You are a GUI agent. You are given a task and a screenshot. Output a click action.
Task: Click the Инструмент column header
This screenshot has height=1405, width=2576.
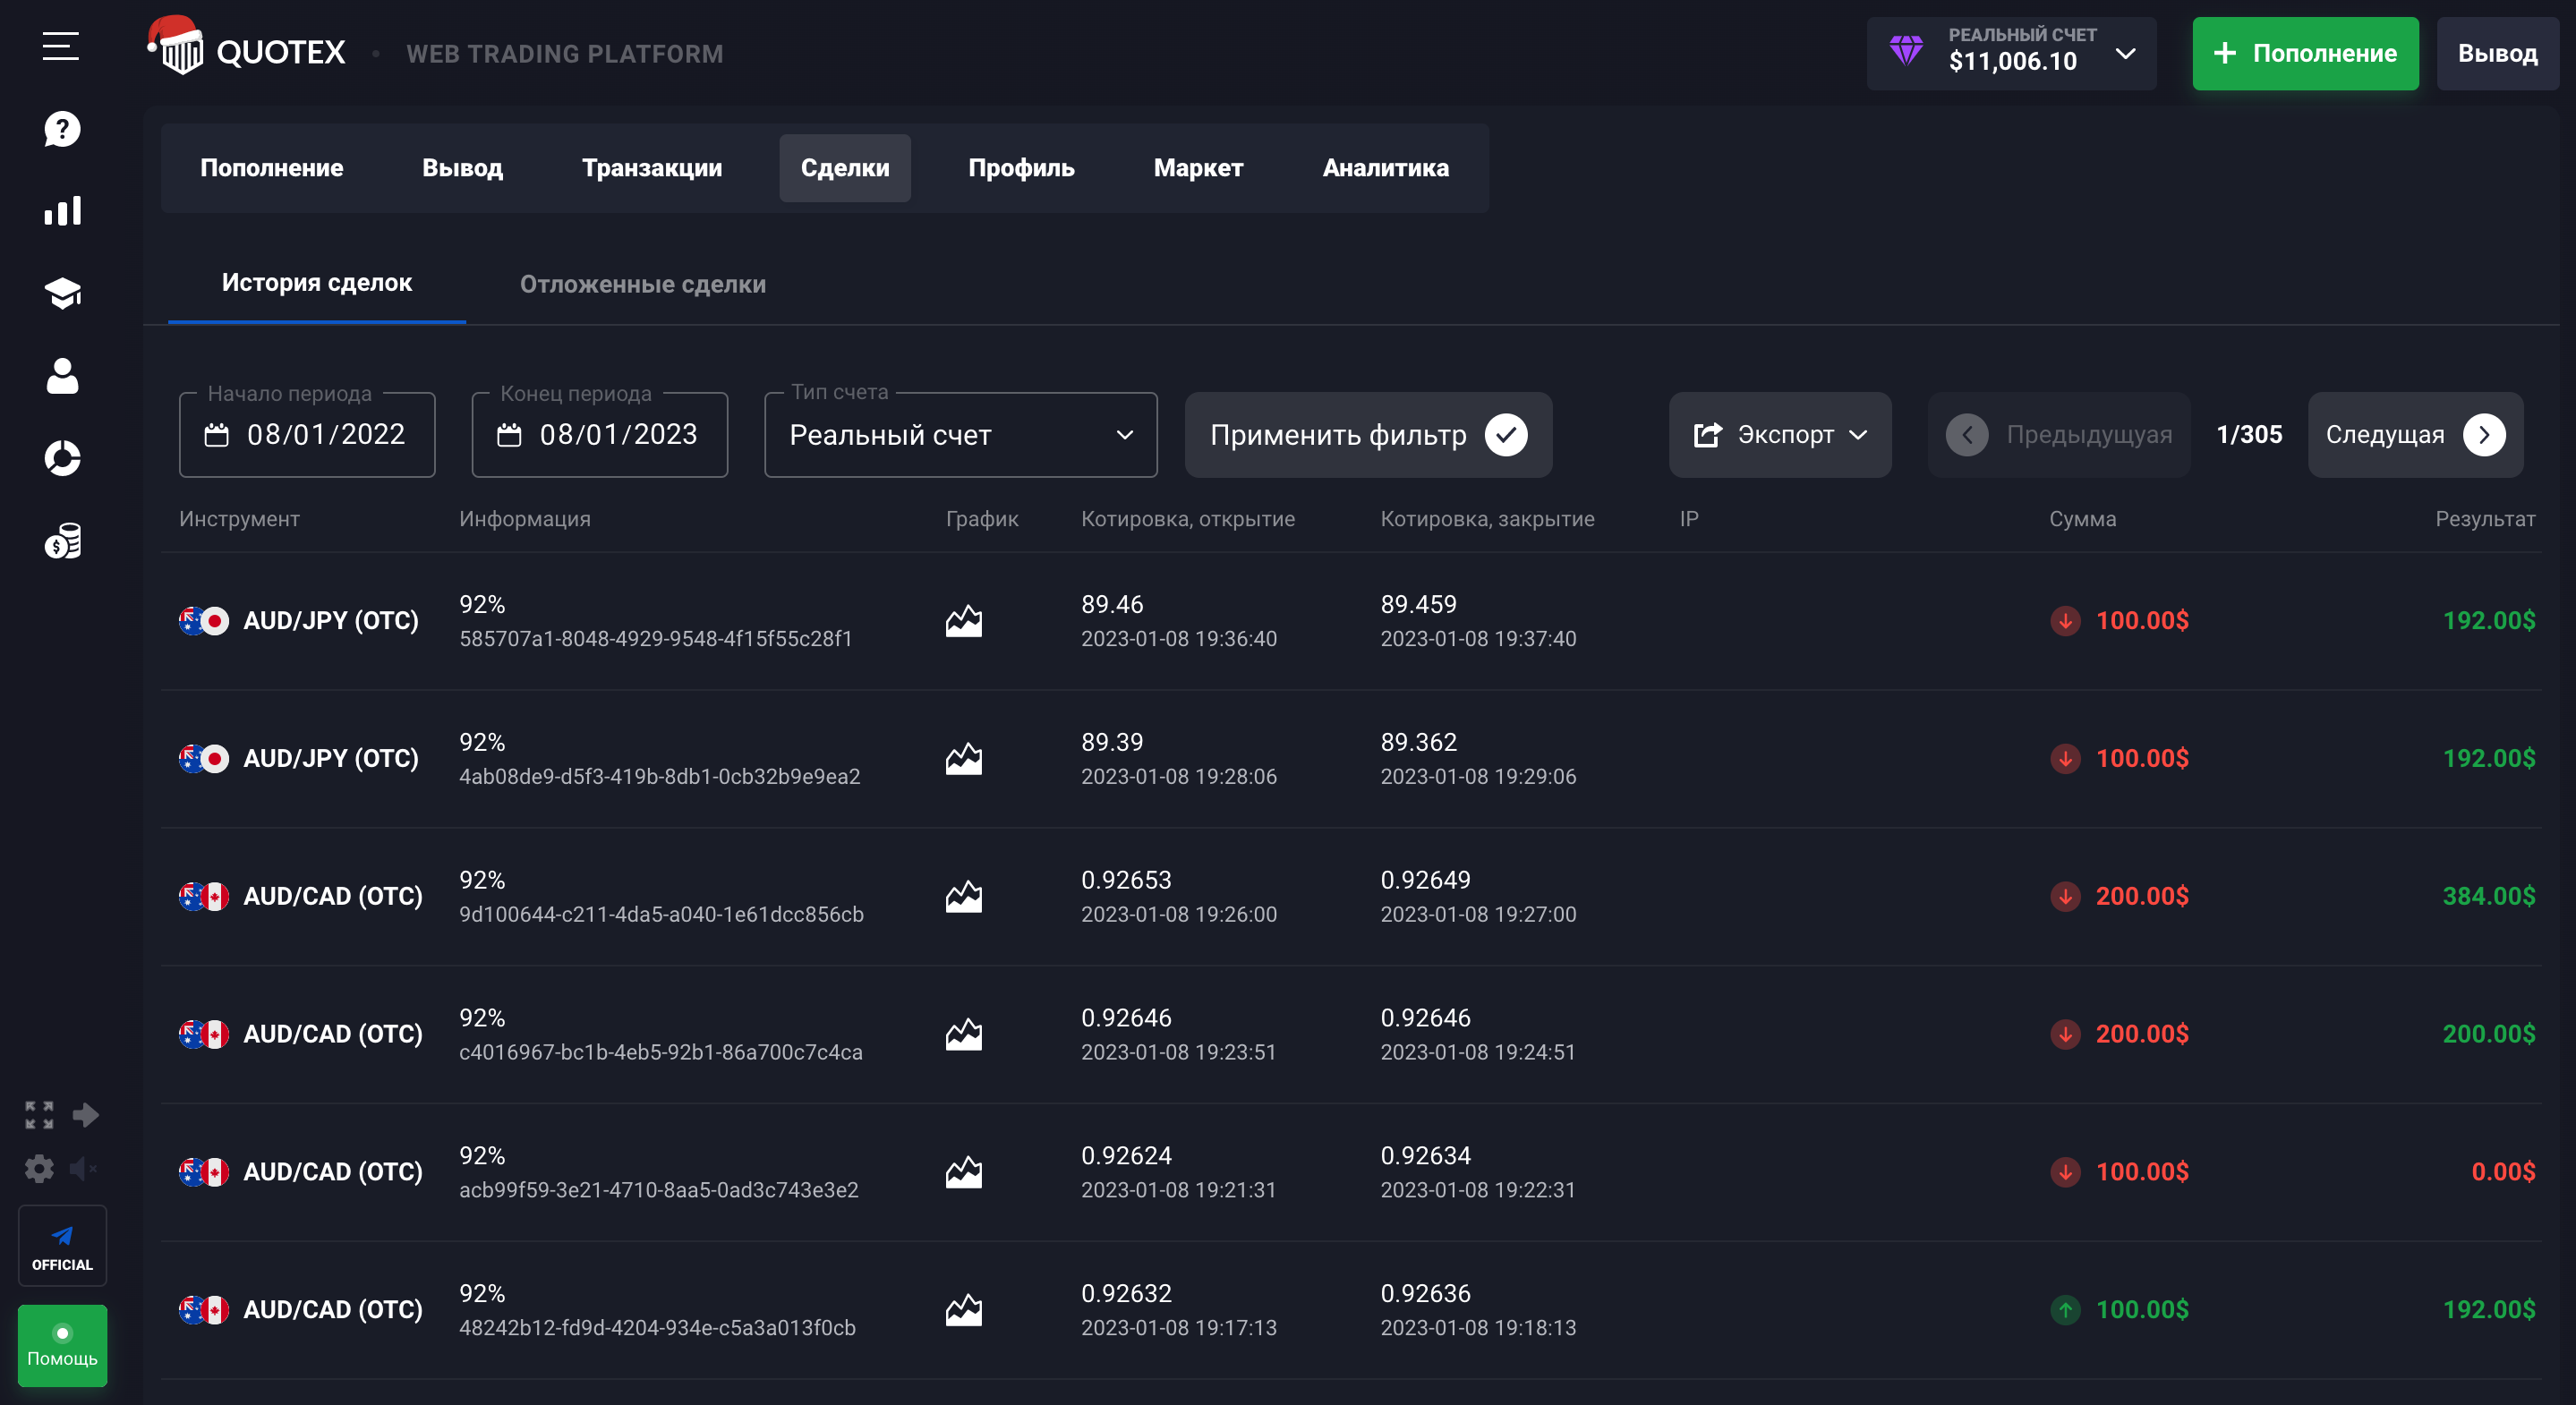click(239, 519)
